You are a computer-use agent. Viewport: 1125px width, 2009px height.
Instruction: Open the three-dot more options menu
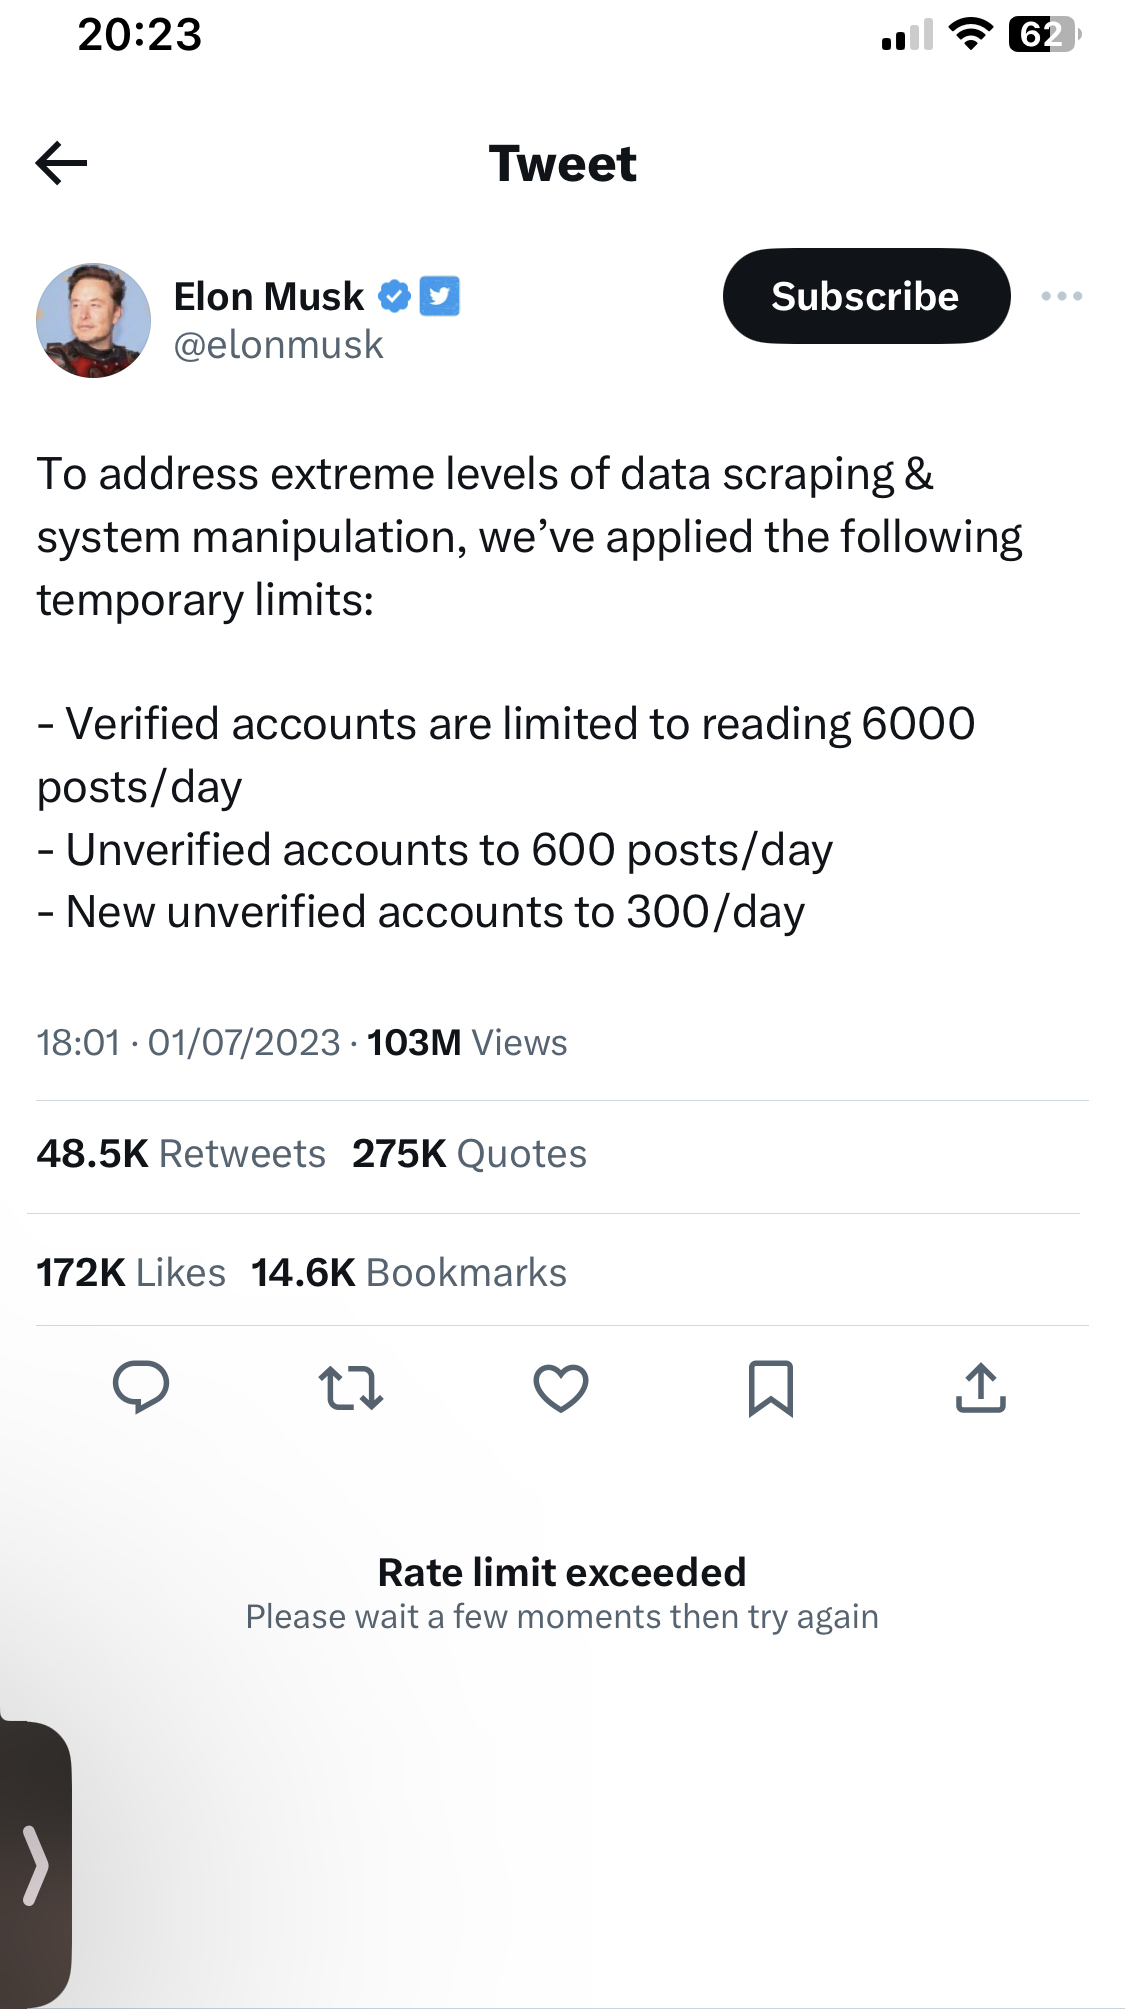[x=1061, y=296]
